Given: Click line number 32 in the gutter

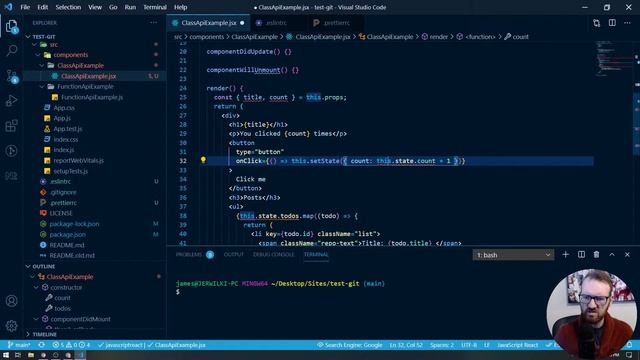Looking at the screenshot, I should coord(183,161).
